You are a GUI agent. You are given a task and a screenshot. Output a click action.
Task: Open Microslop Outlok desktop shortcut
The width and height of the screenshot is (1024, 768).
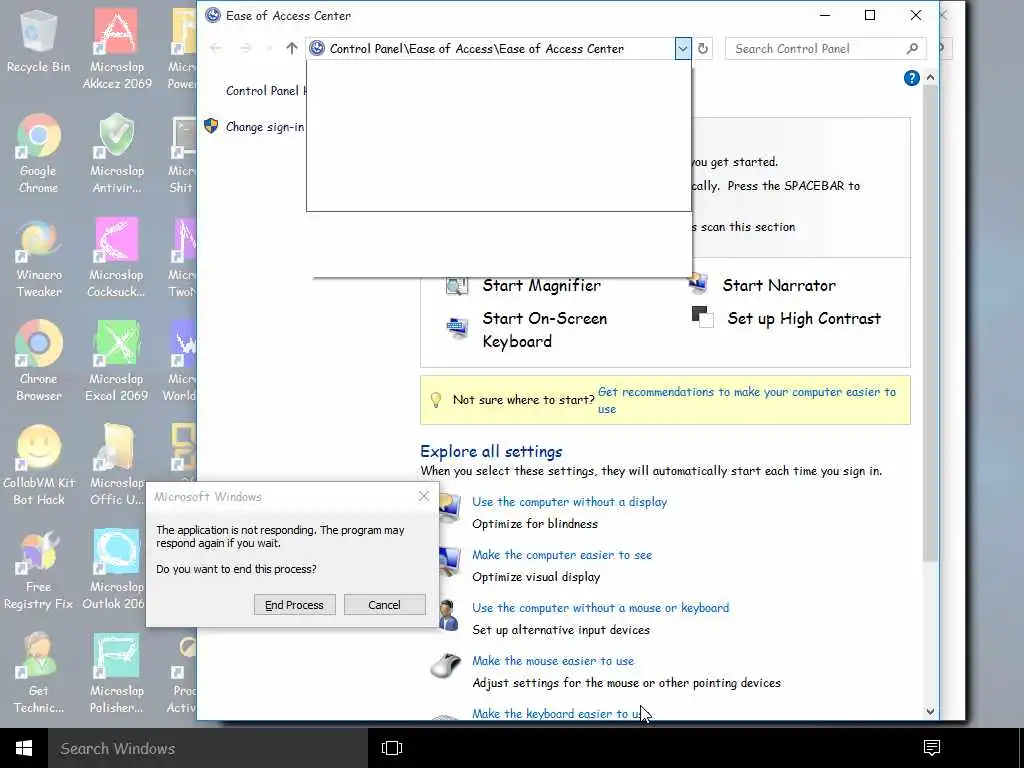[114, 569]
